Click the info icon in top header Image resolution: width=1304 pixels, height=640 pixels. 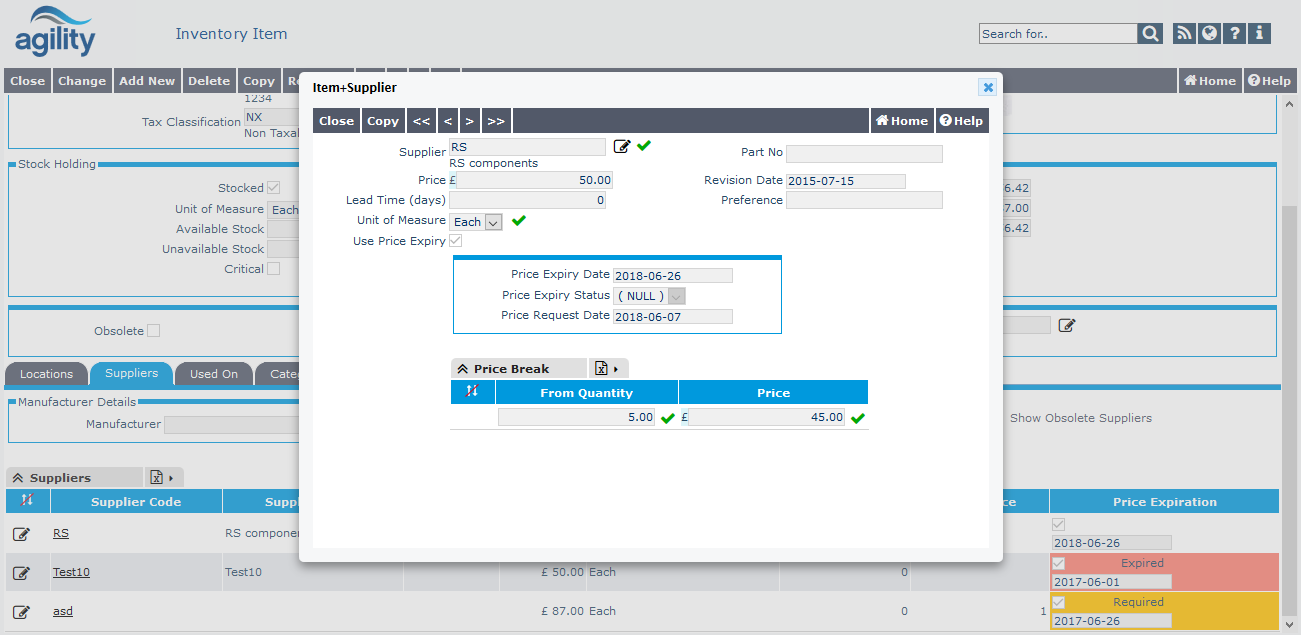(x=1260, y=33)
